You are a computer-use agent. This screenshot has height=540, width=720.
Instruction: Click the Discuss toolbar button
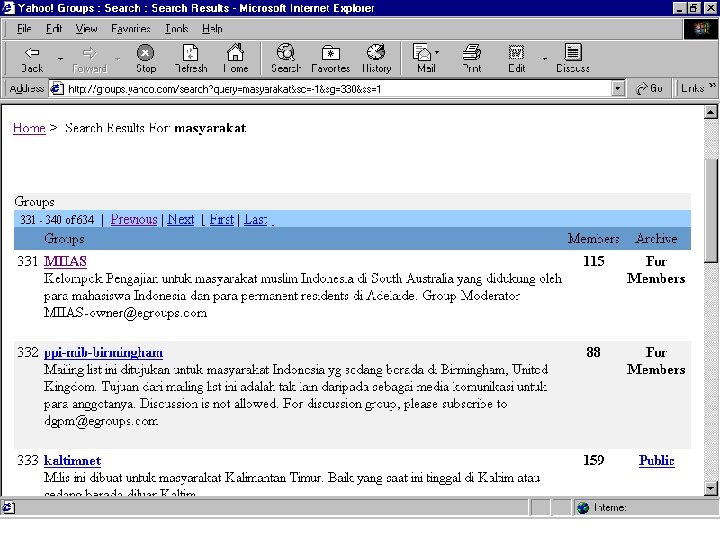pyautogui.click(x=573, y=59)
